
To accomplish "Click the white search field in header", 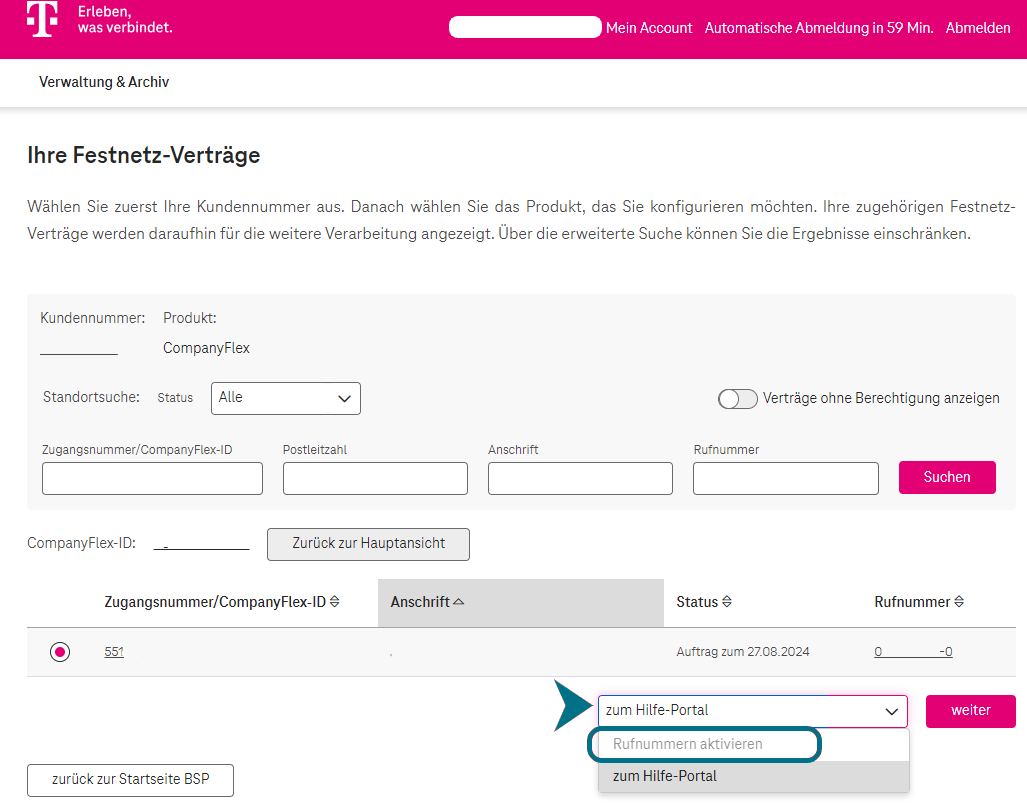I will click(525, 27).
